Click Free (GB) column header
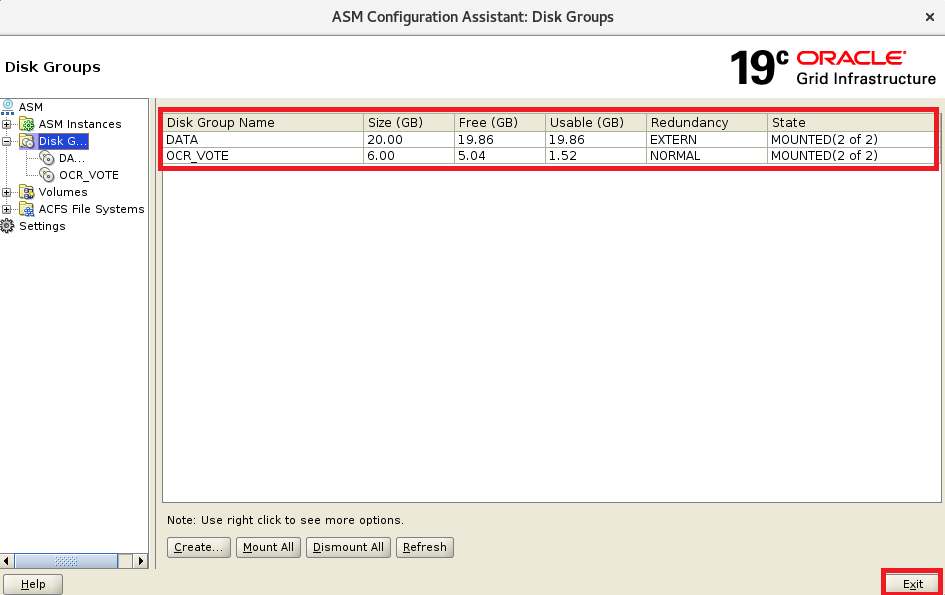Screen dimensions: 945x595 point(500,122)
